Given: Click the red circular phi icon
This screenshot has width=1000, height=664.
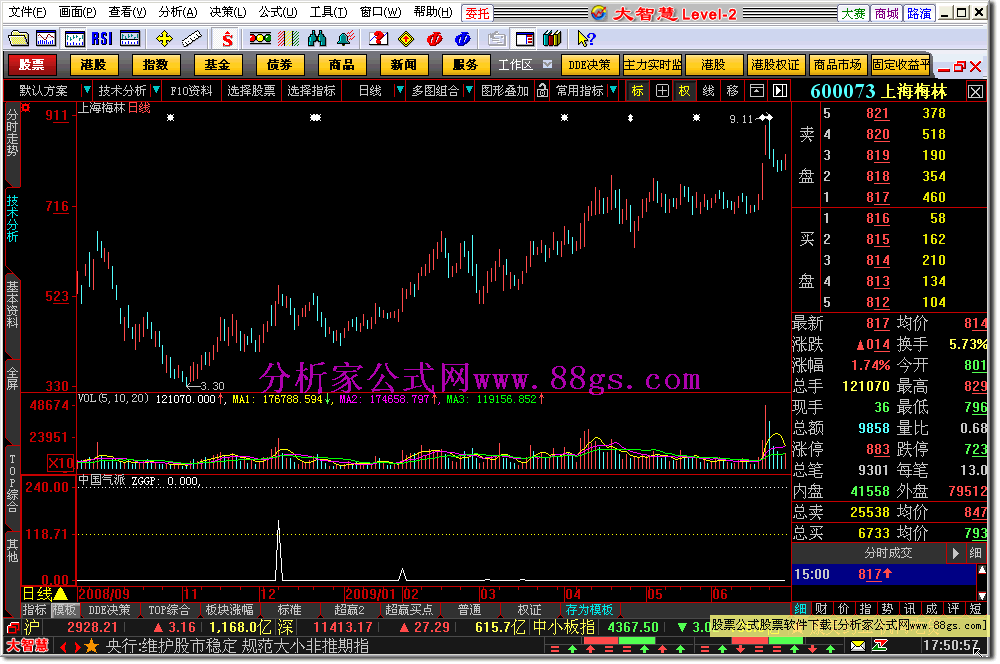Looking at the screenshot, I should click(x=435, y=39).
